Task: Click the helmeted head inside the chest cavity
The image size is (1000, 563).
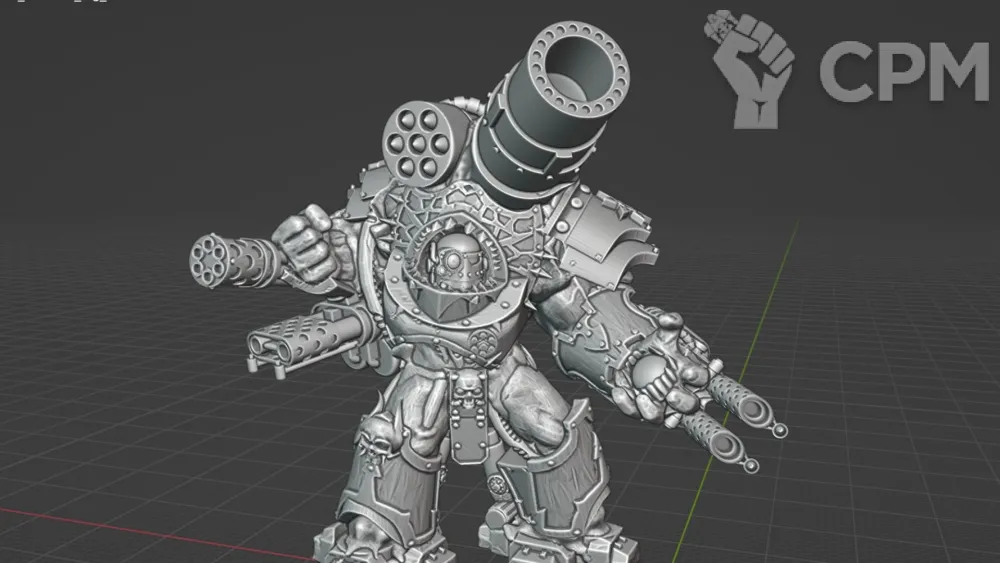Action: 453,264
